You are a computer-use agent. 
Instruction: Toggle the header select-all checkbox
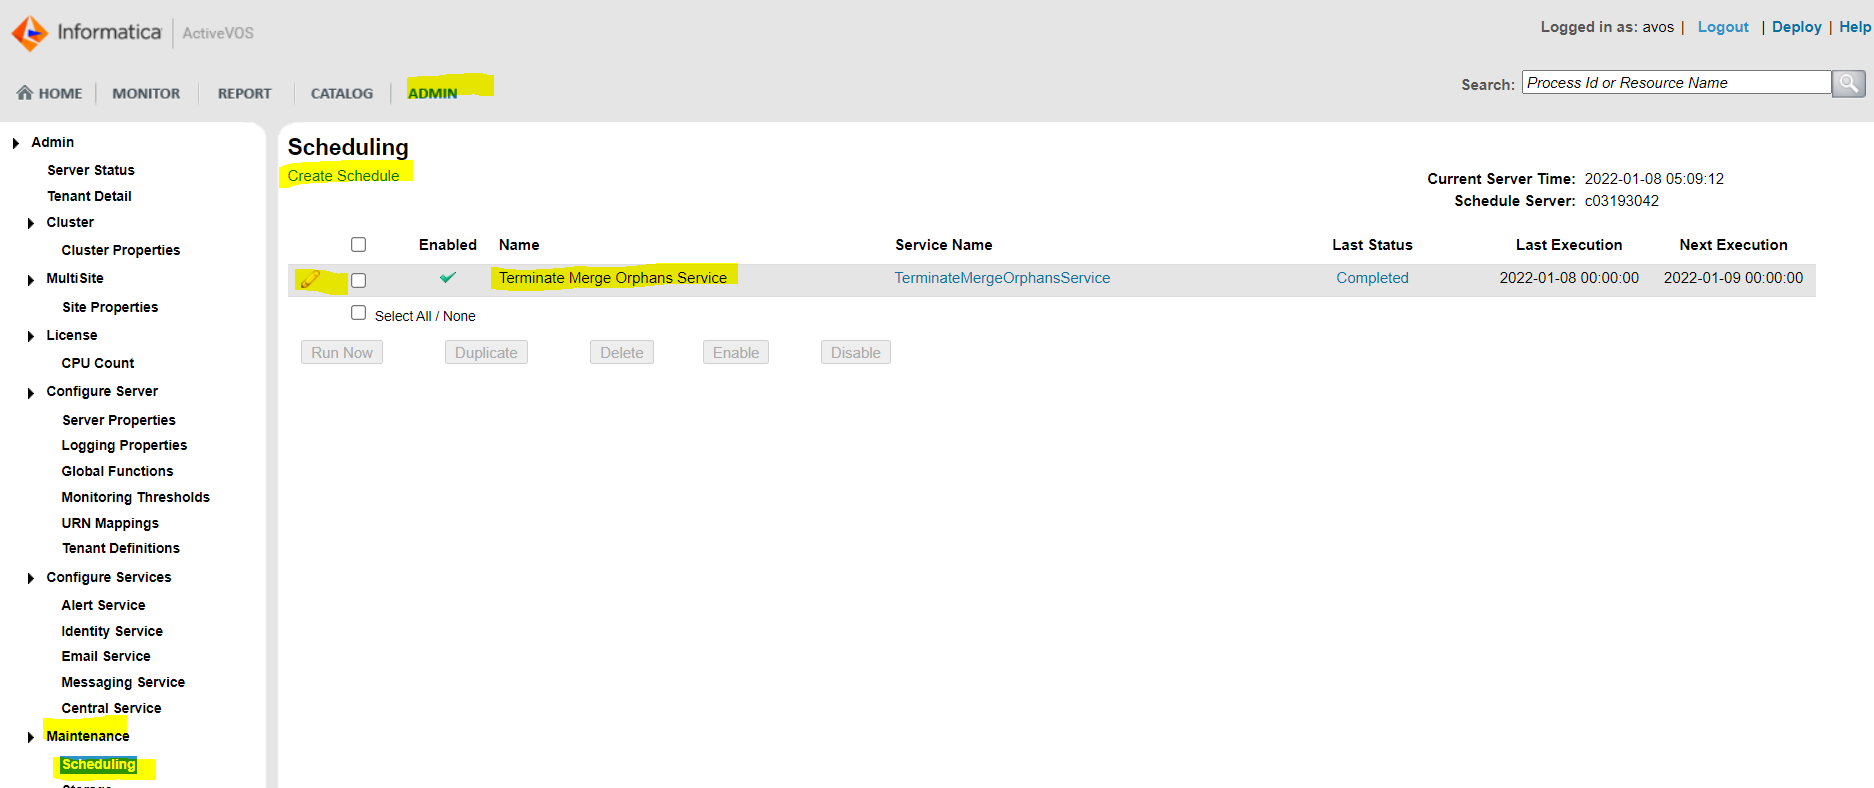pyautogui.click(x=359, y=244)
